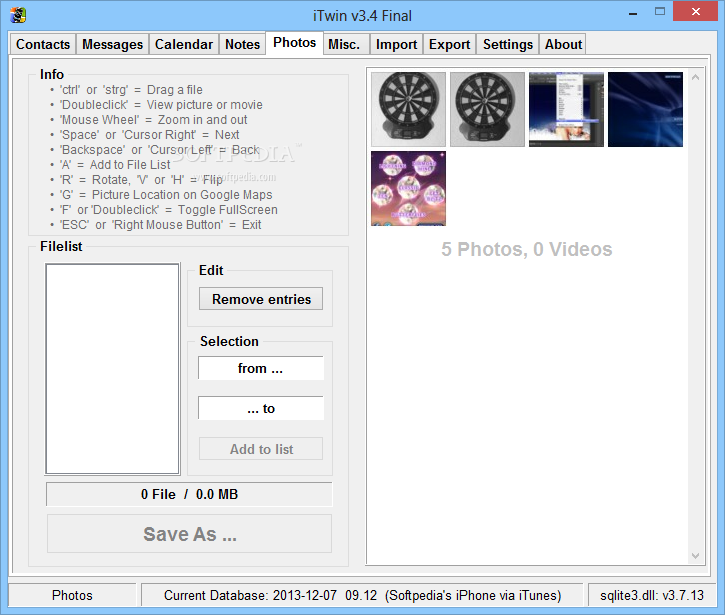Click the Add to list button
The height and width of the screenshot is (615, 725).
(x=261, y=449)
